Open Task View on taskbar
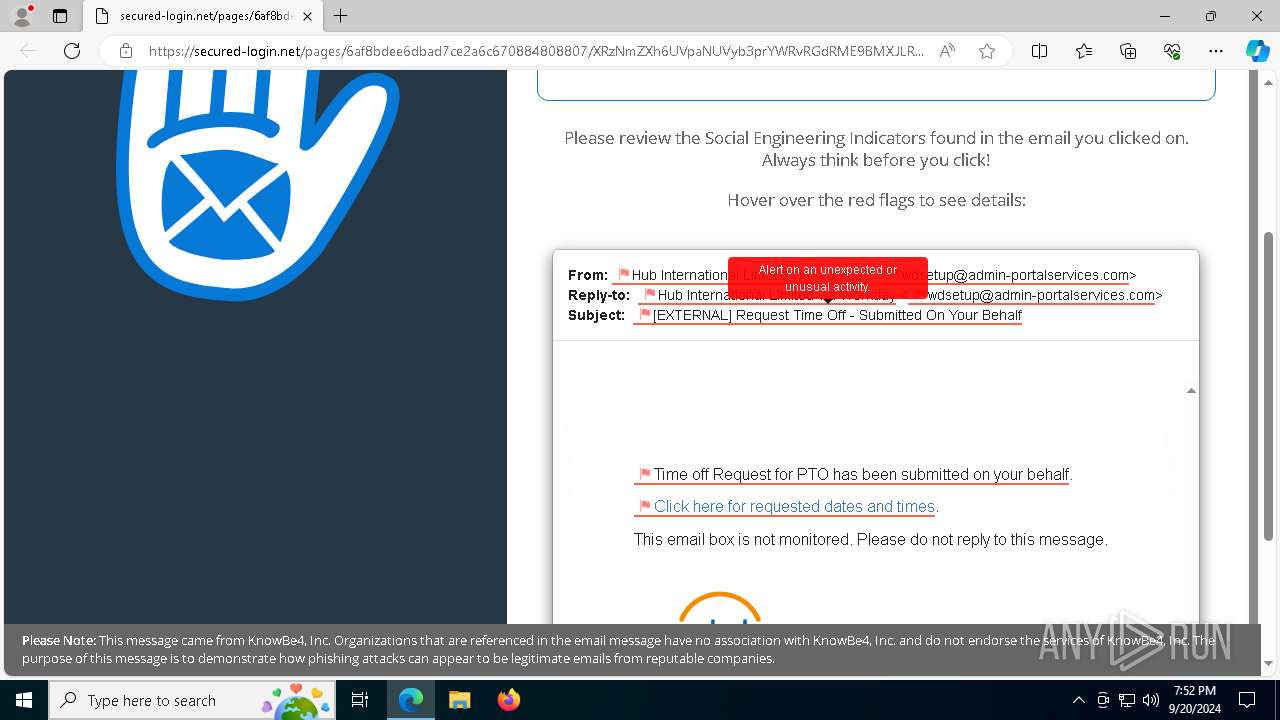Screen dimensions: 1280x720 (x=361, y=700)
